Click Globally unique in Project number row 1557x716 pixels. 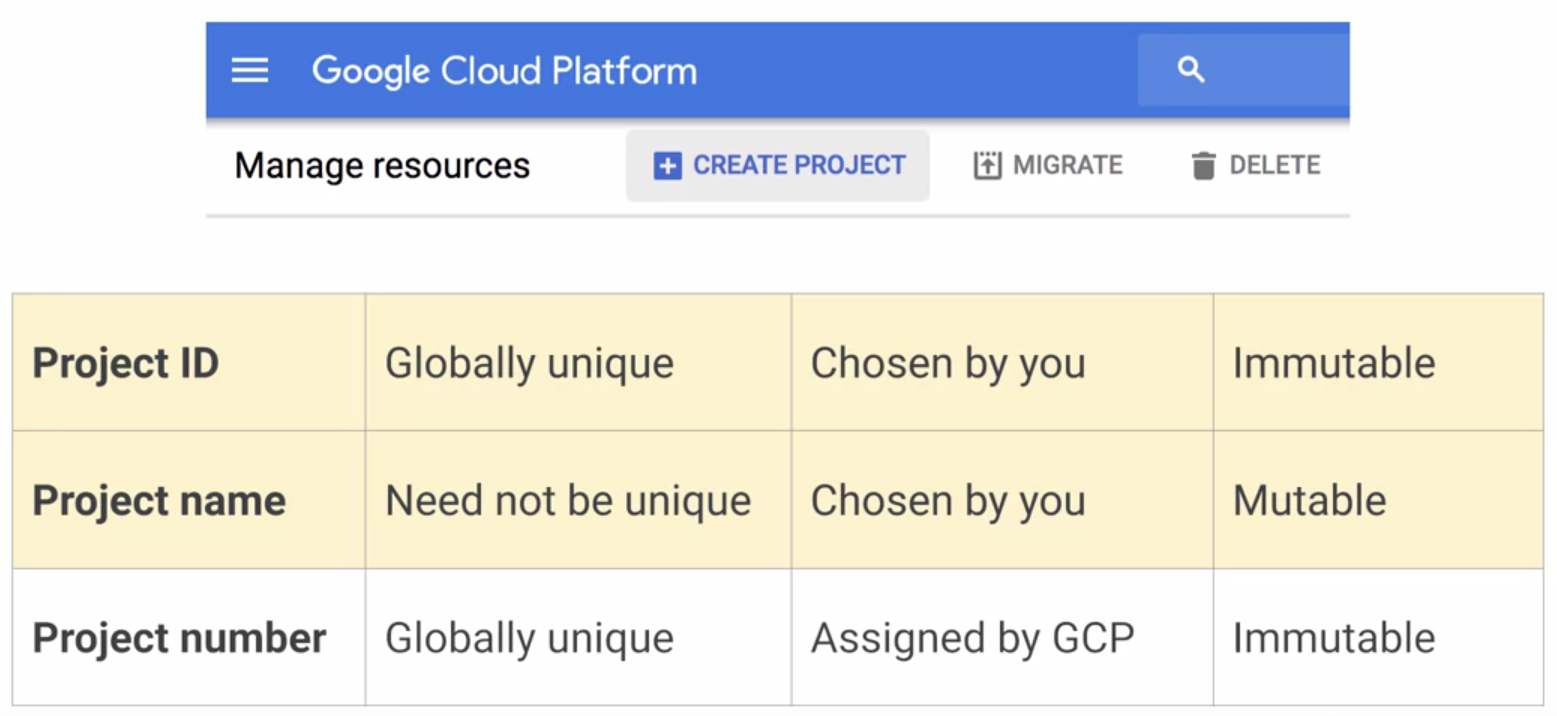(x=578, y=637)
